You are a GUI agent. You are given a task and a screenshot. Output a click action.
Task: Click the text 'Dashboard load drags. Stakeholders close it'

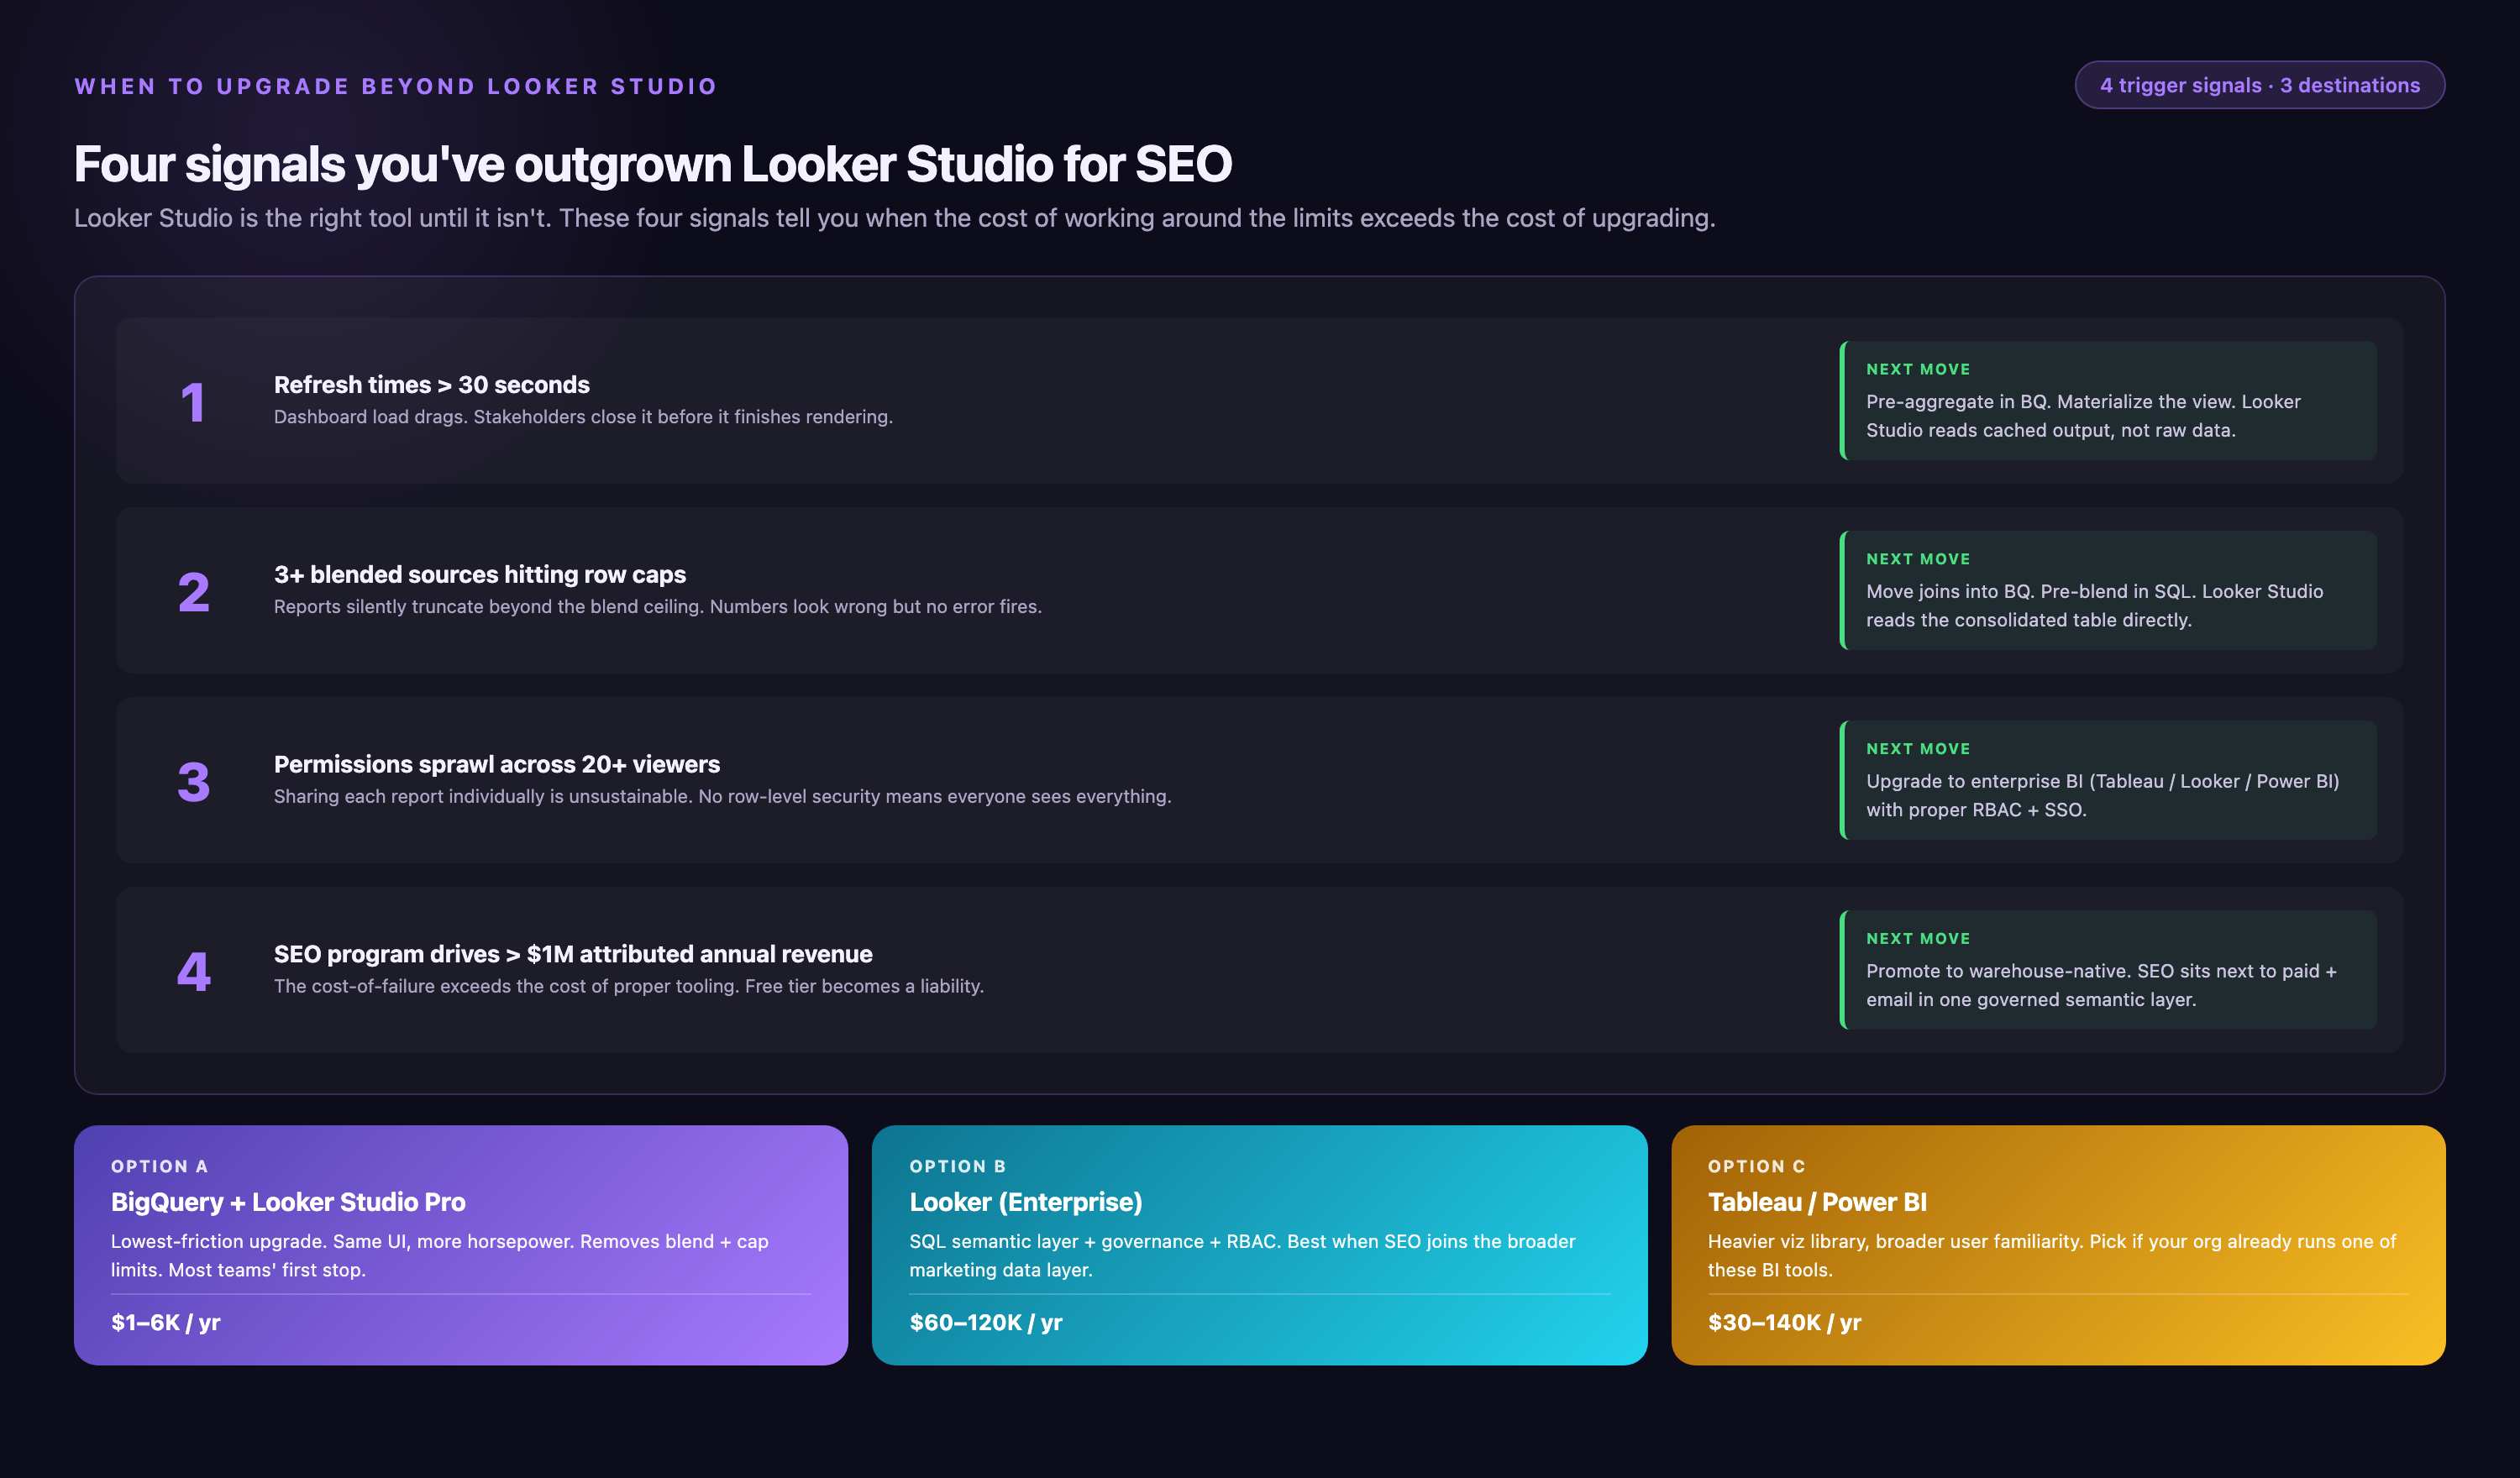click(583, 417)
